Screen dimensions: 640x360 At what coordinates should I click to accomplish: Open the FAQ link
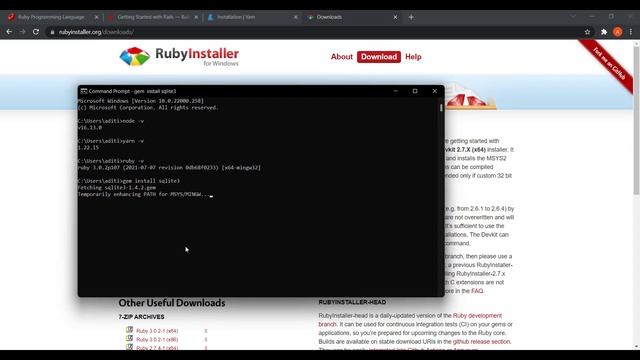(477, 291)
